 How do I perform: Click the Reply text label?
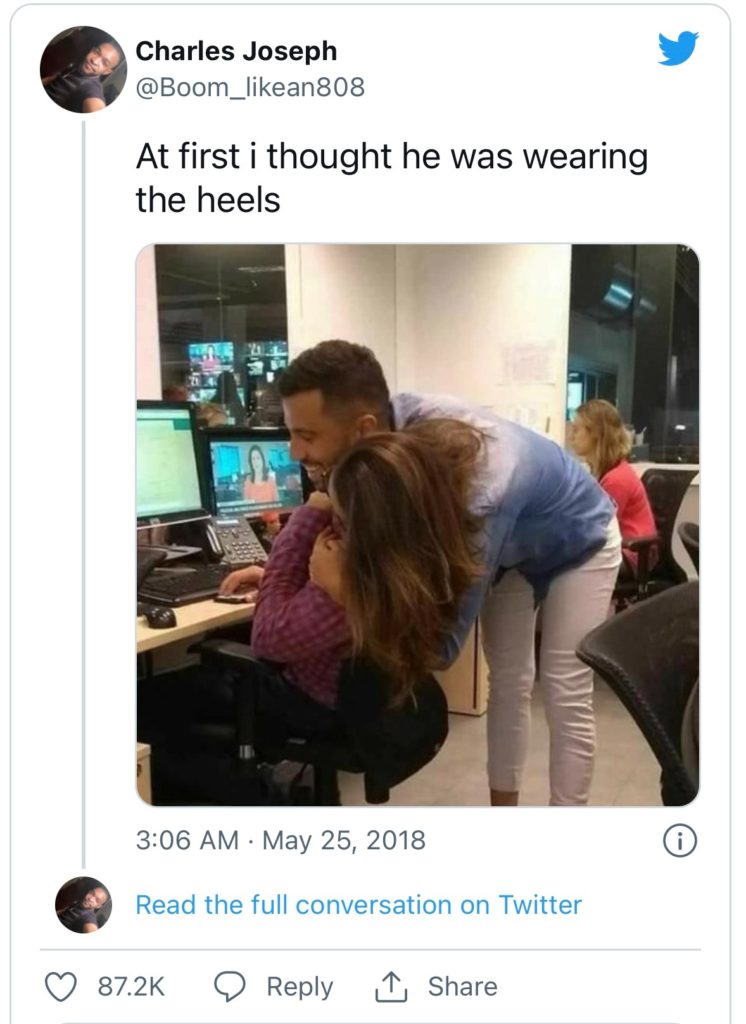coord(299,987)
